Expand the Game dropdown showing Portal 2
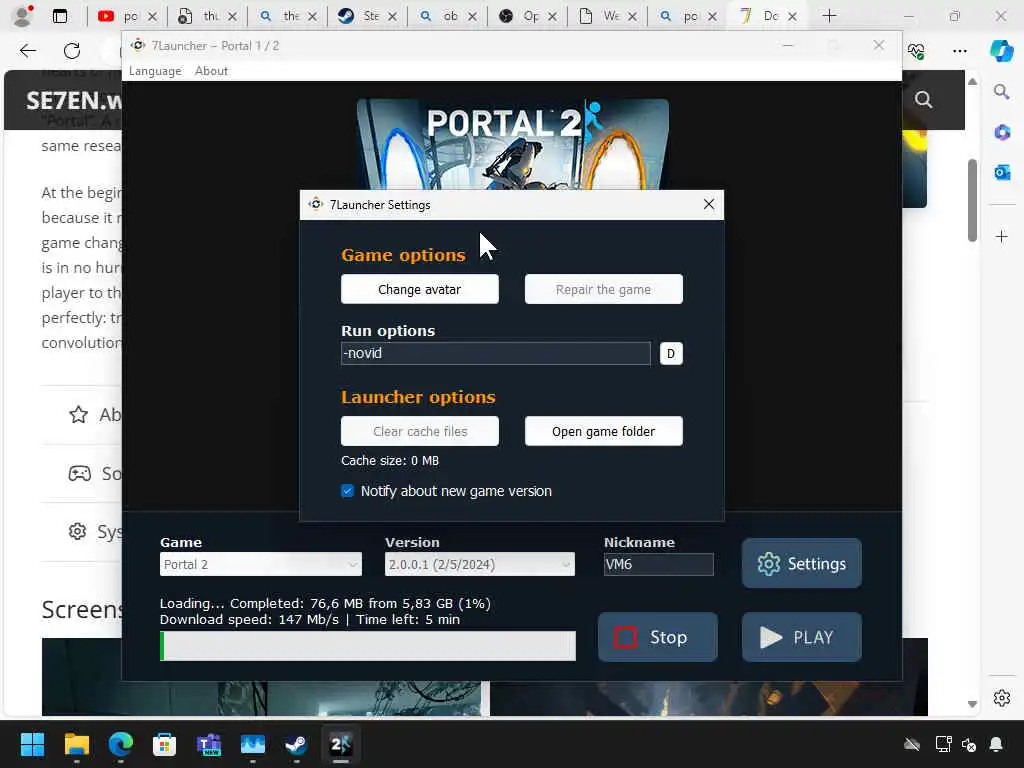Image resolution: width=1024 pixels, height=768 pixels. tap(261, 564)
